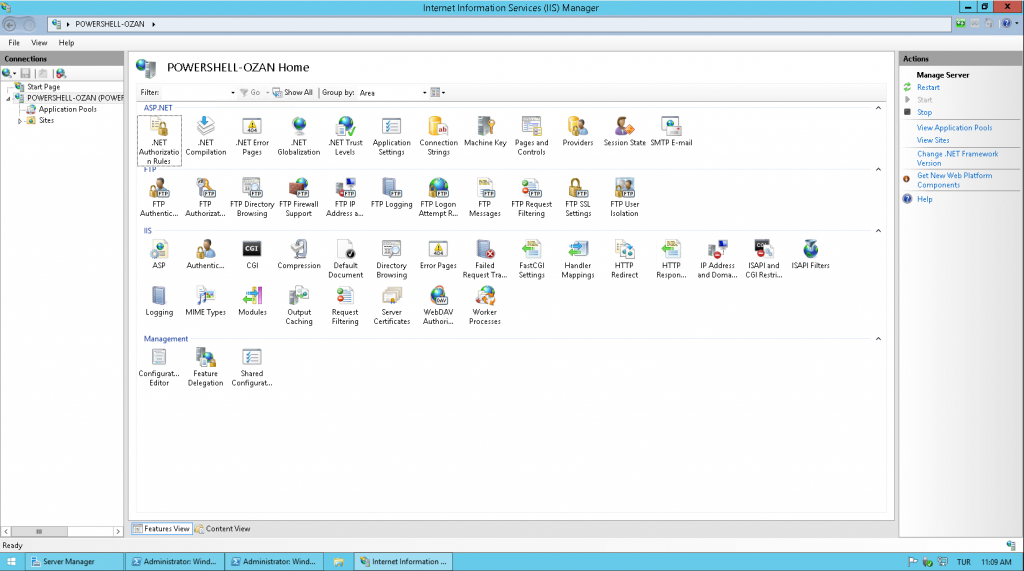
Task: Open Connection Strings feature
Action: click(438, 137)
